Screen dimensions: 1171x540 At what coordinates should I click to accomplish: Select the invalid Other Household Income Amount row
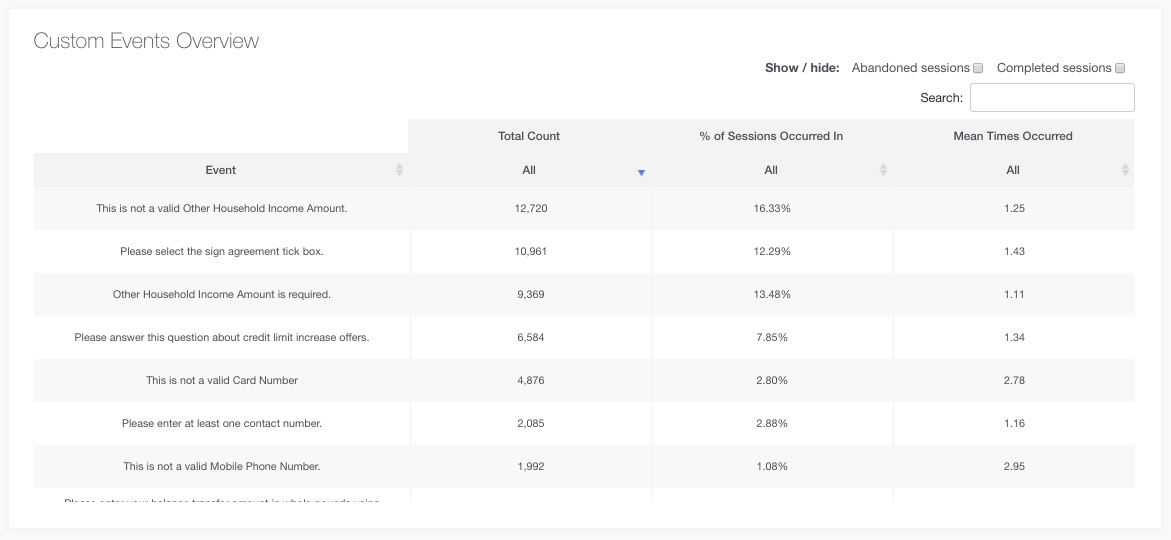coord(221,209)
